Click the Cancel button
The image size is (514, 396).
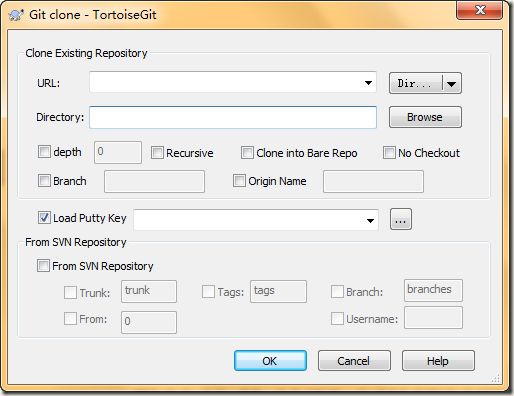point(354,361)
